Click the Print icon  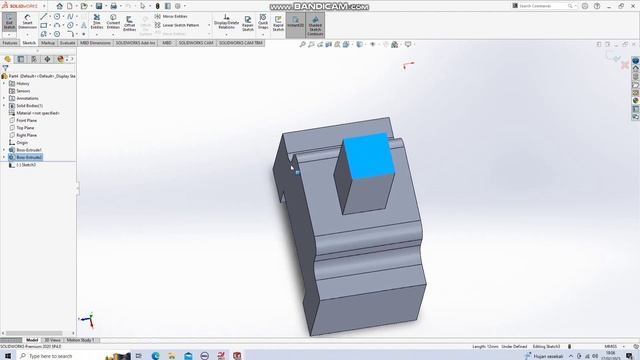[113, 6]
